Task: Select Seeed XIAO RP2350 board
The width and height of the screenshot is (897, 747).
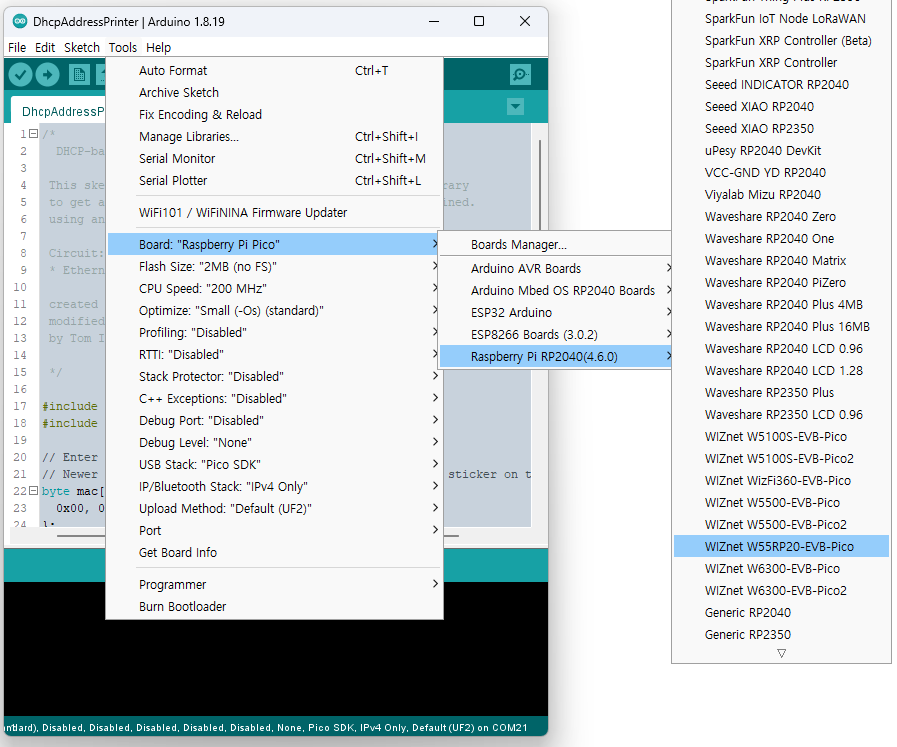Action: pyautogui.click(x=781, y=129)
